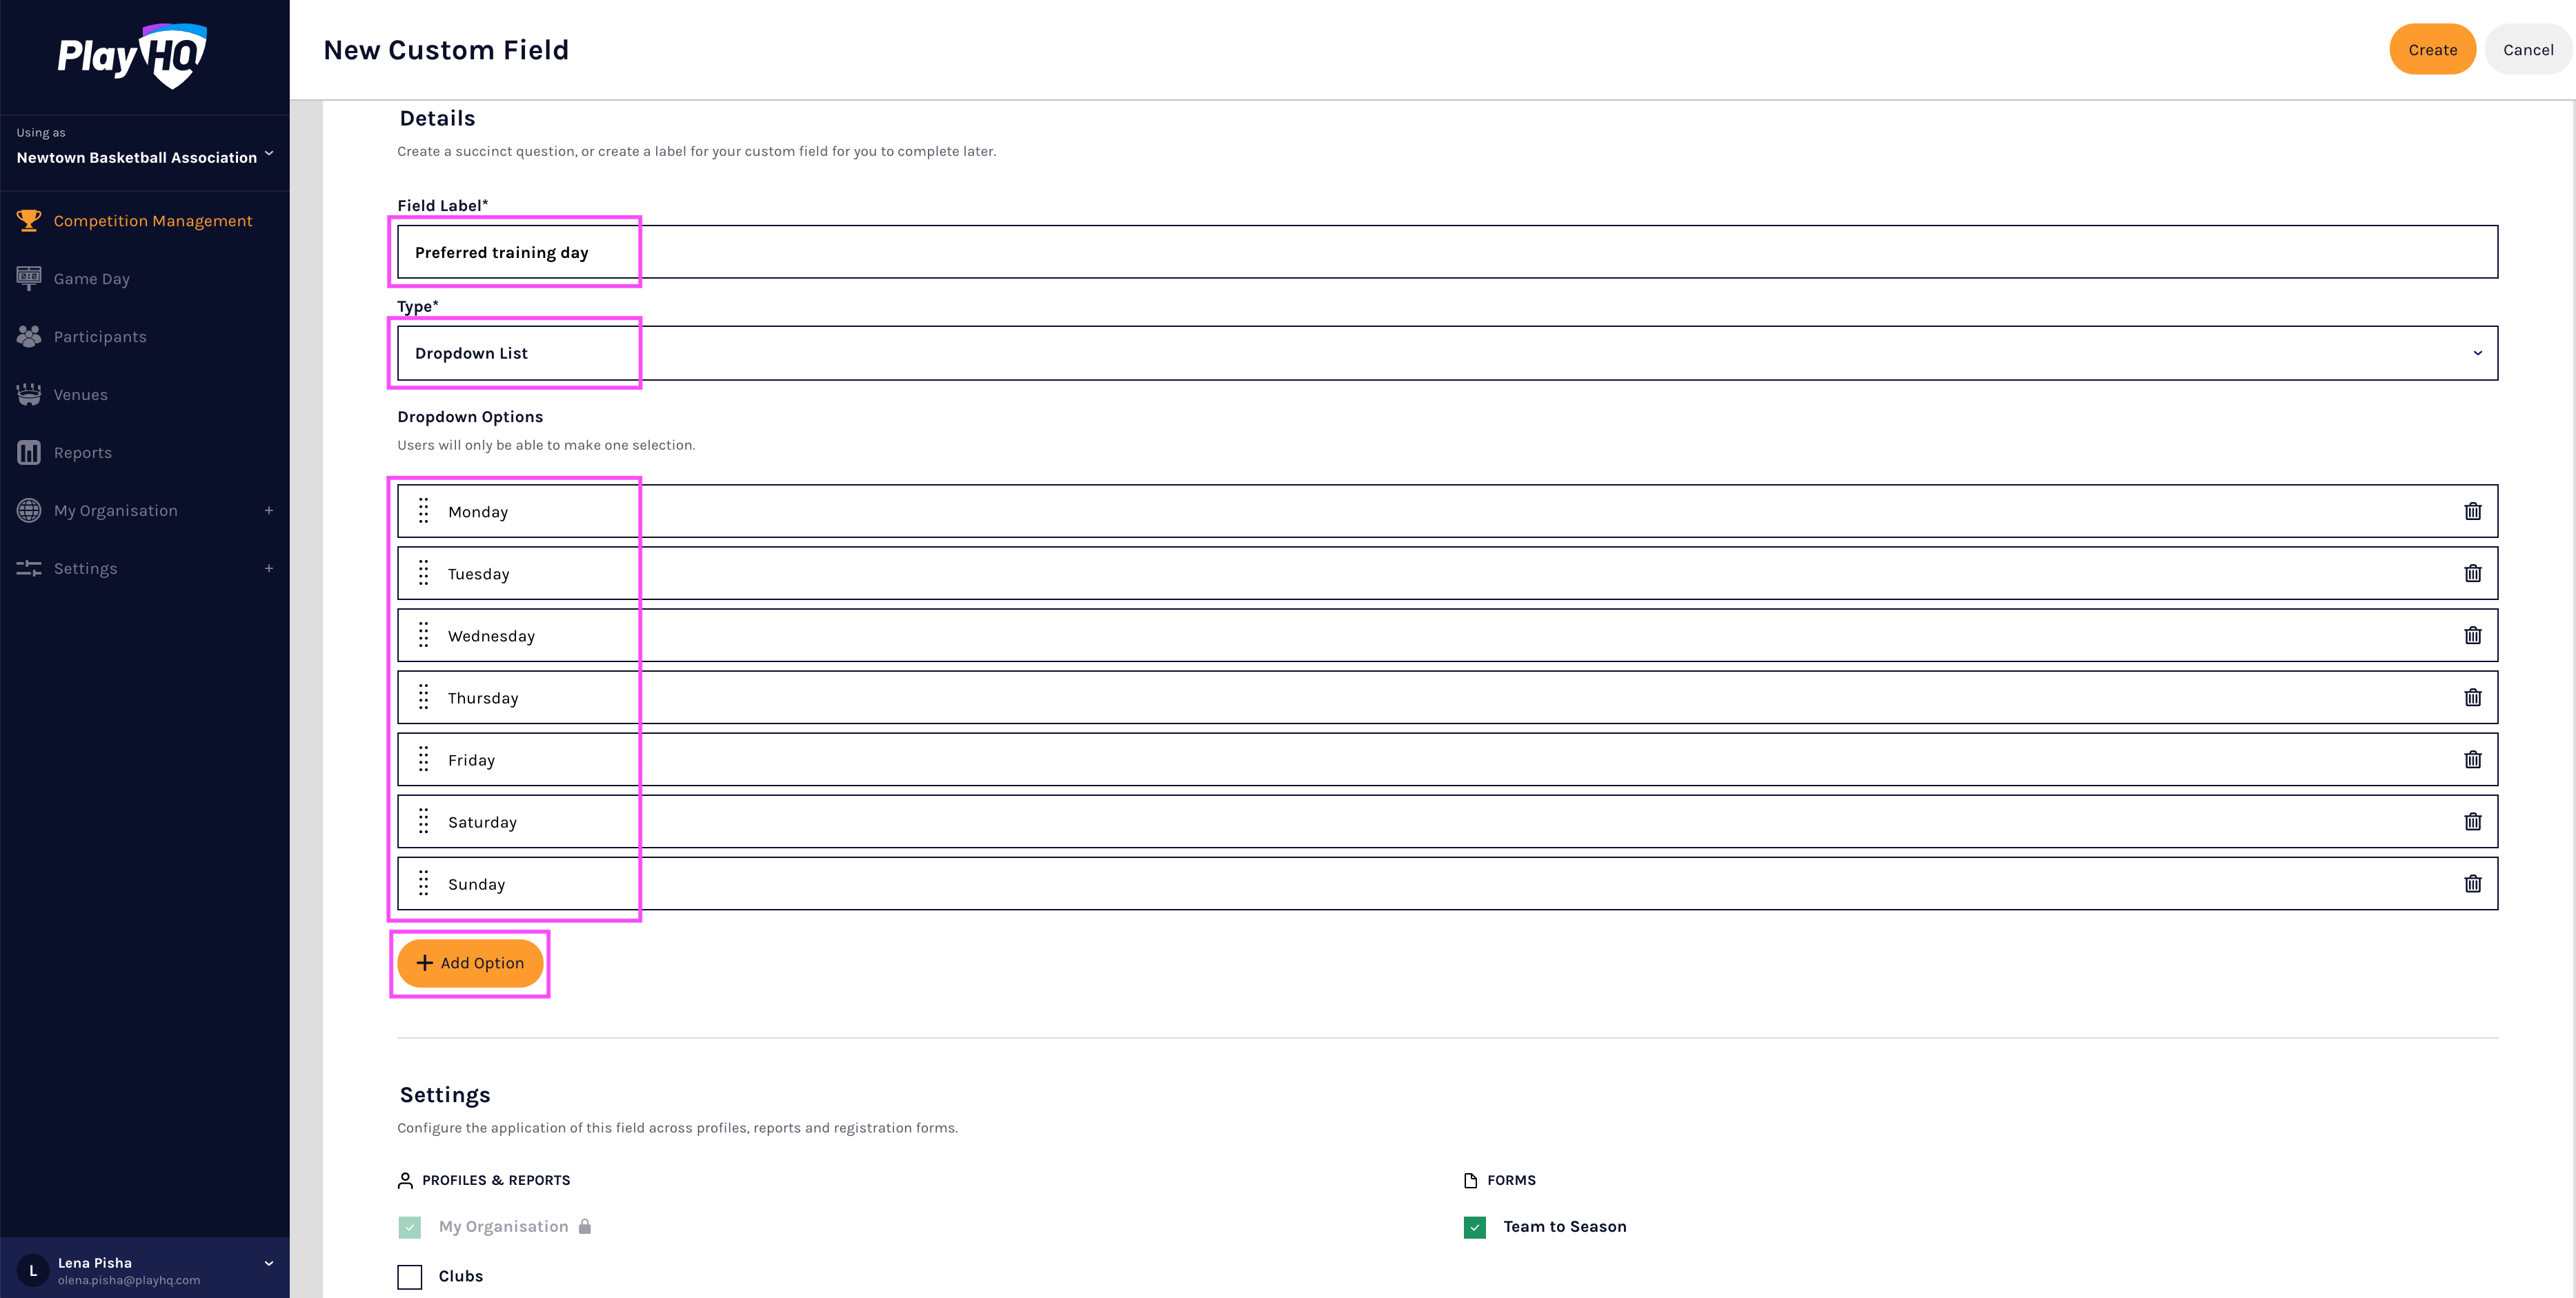The width and height of the screenshot is (2576, 1298).
Task: Click into the Field Label input
Action: coord(1446,252)
